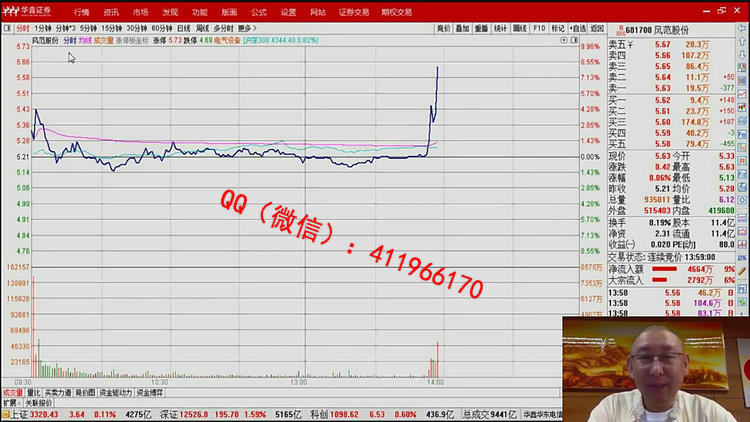The height and width of the screenshot is (422, 750).
Task: Expand the 扩展 panel at the bottom
Action: (9, 402)
